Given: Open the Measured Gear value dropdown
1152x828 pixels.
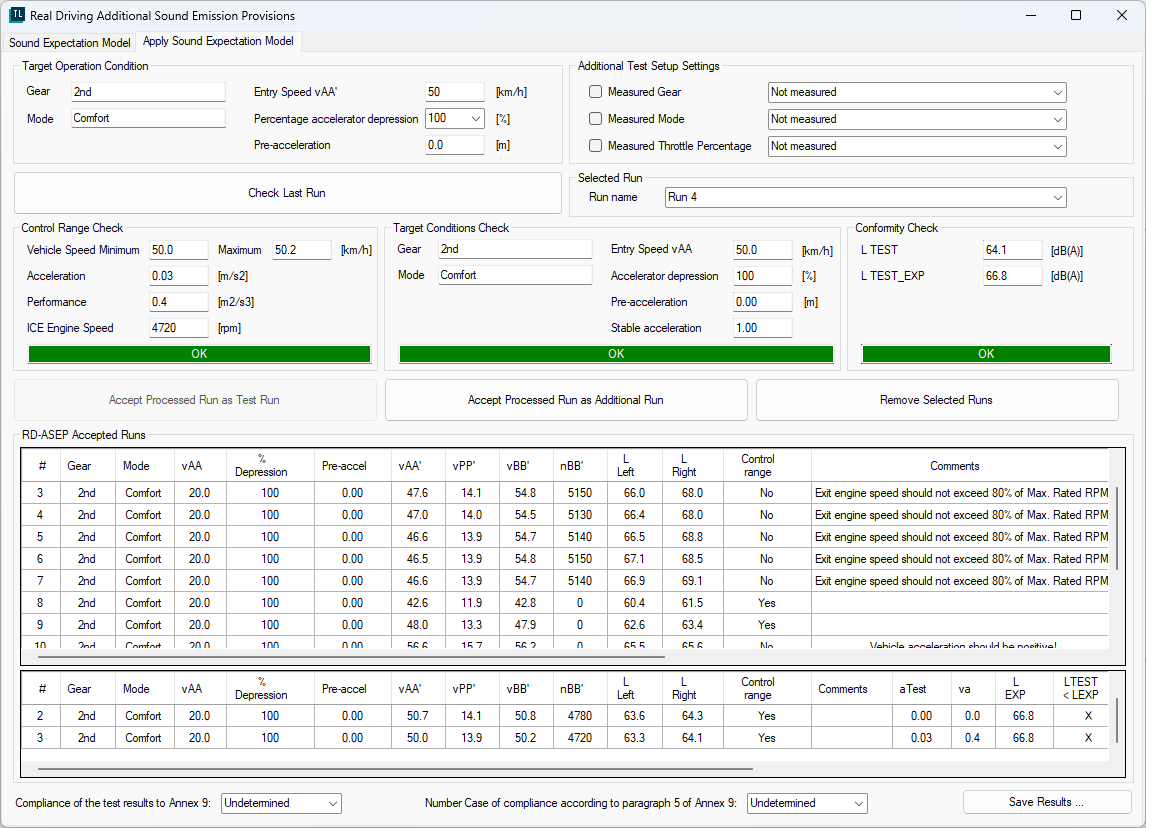Looking at the screenshot, I should pyautogui.click(x=917, y=92).
